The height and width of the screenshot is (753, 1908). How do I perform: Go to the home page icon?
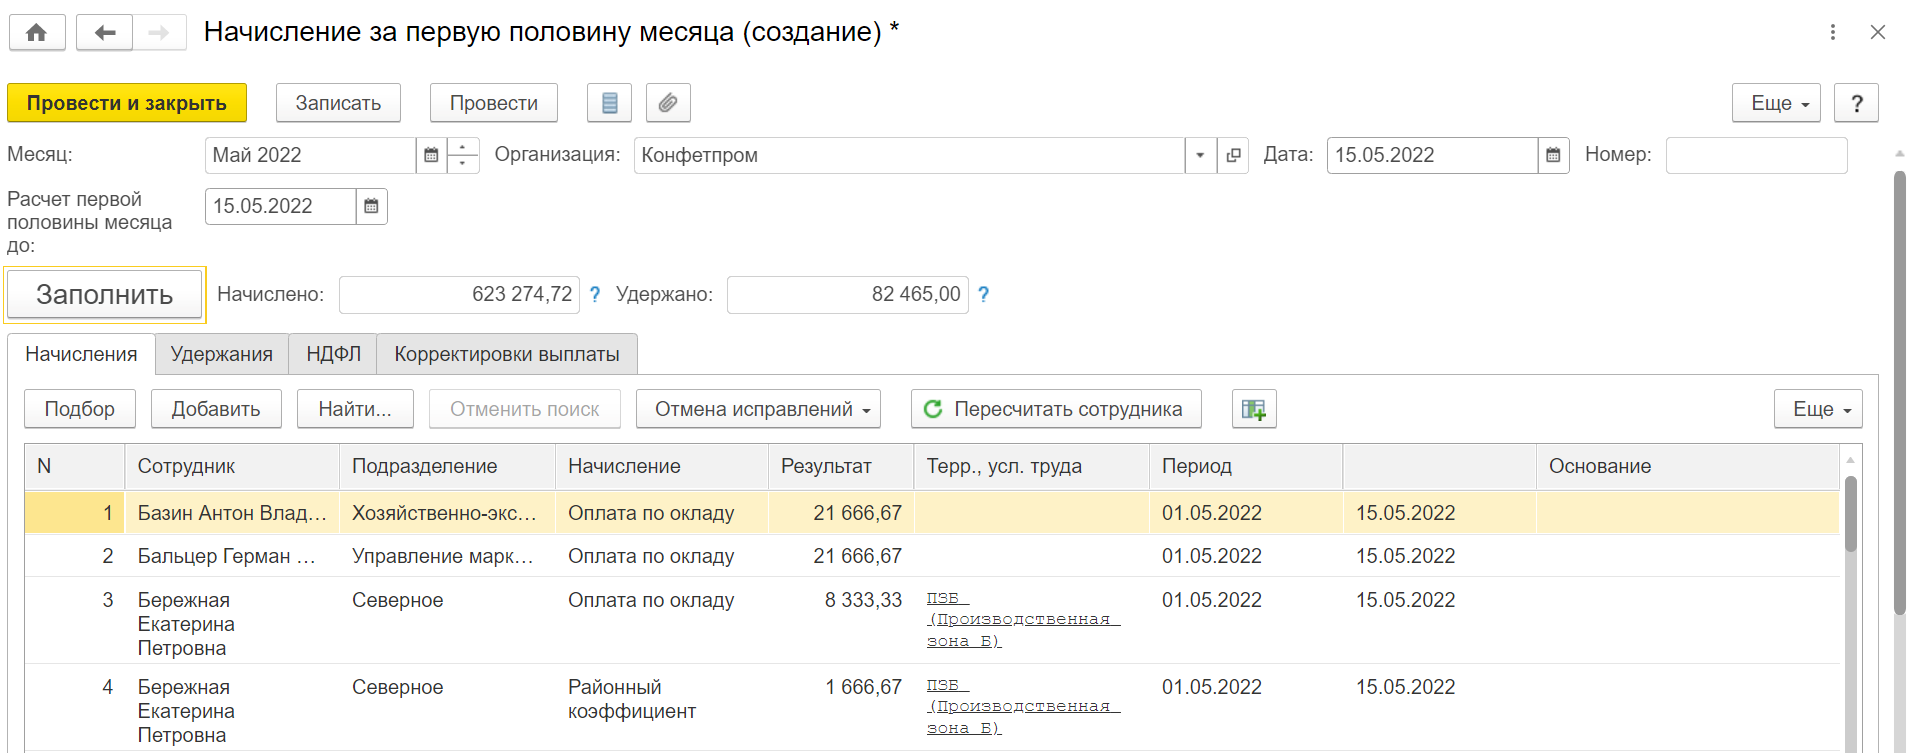click(x=37, y=32)
